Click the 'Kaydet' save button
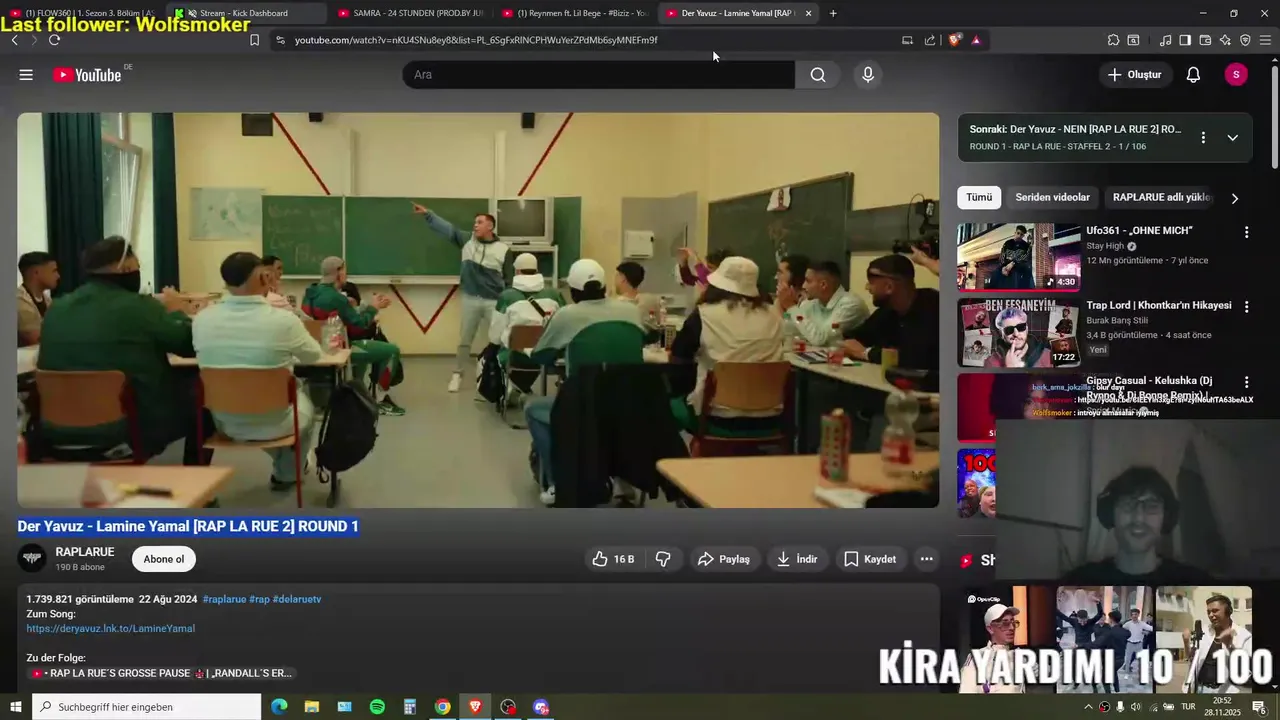This screenshot has height=720, width=1280. [x=870, y=559]
